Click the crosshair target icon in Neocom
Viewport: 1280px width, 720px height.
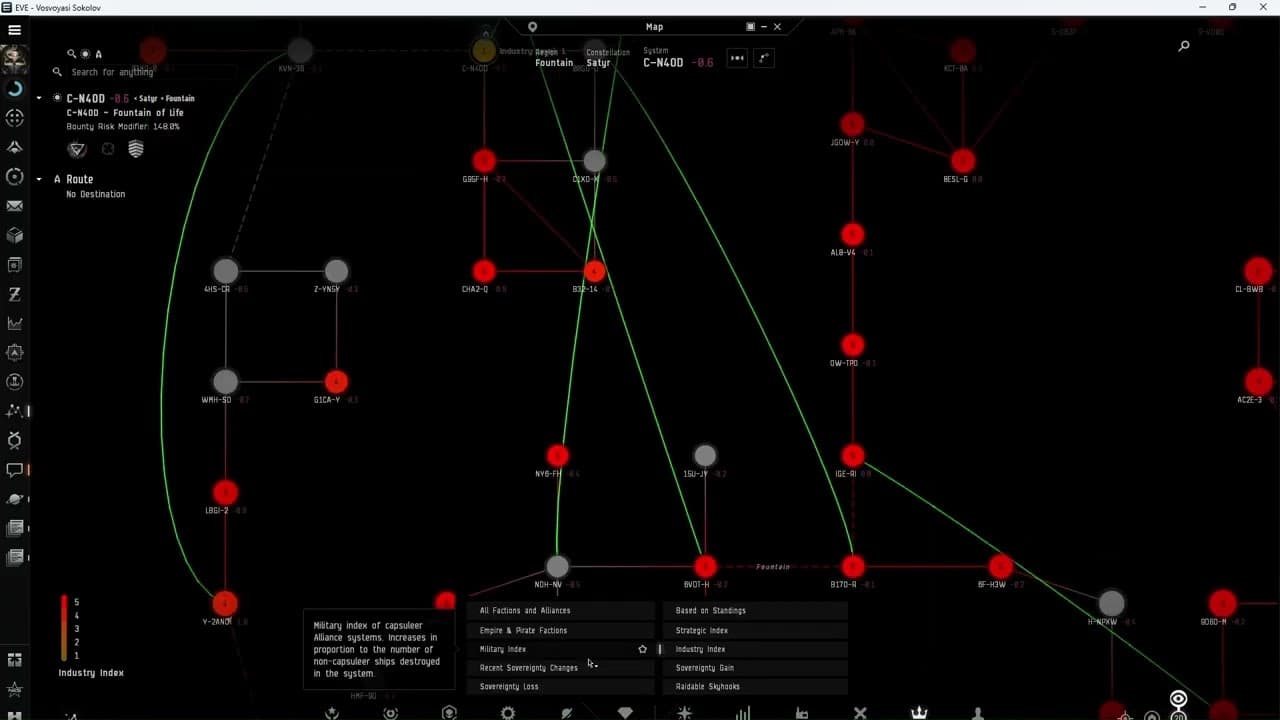coord(14,118)
